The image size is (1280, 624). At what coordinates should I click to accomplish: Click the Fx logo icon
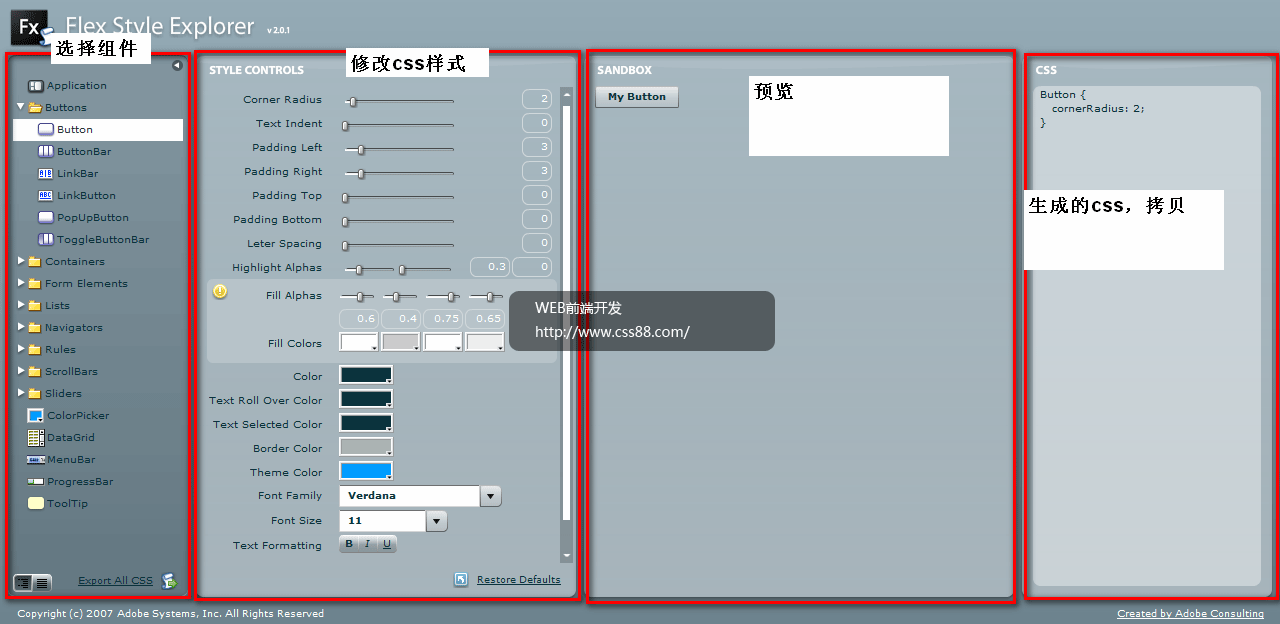tap(30, 27)
